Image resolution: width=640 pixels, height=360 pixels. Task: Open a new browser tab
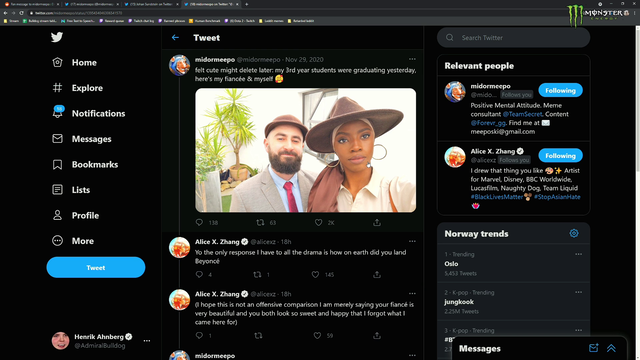[x=247, y=4]
